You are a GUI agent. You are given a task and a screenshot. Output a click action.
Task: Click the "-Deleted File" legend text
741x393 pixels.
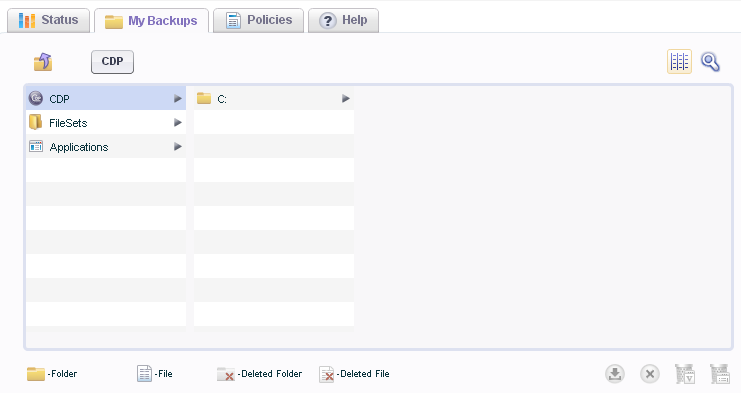363,374
